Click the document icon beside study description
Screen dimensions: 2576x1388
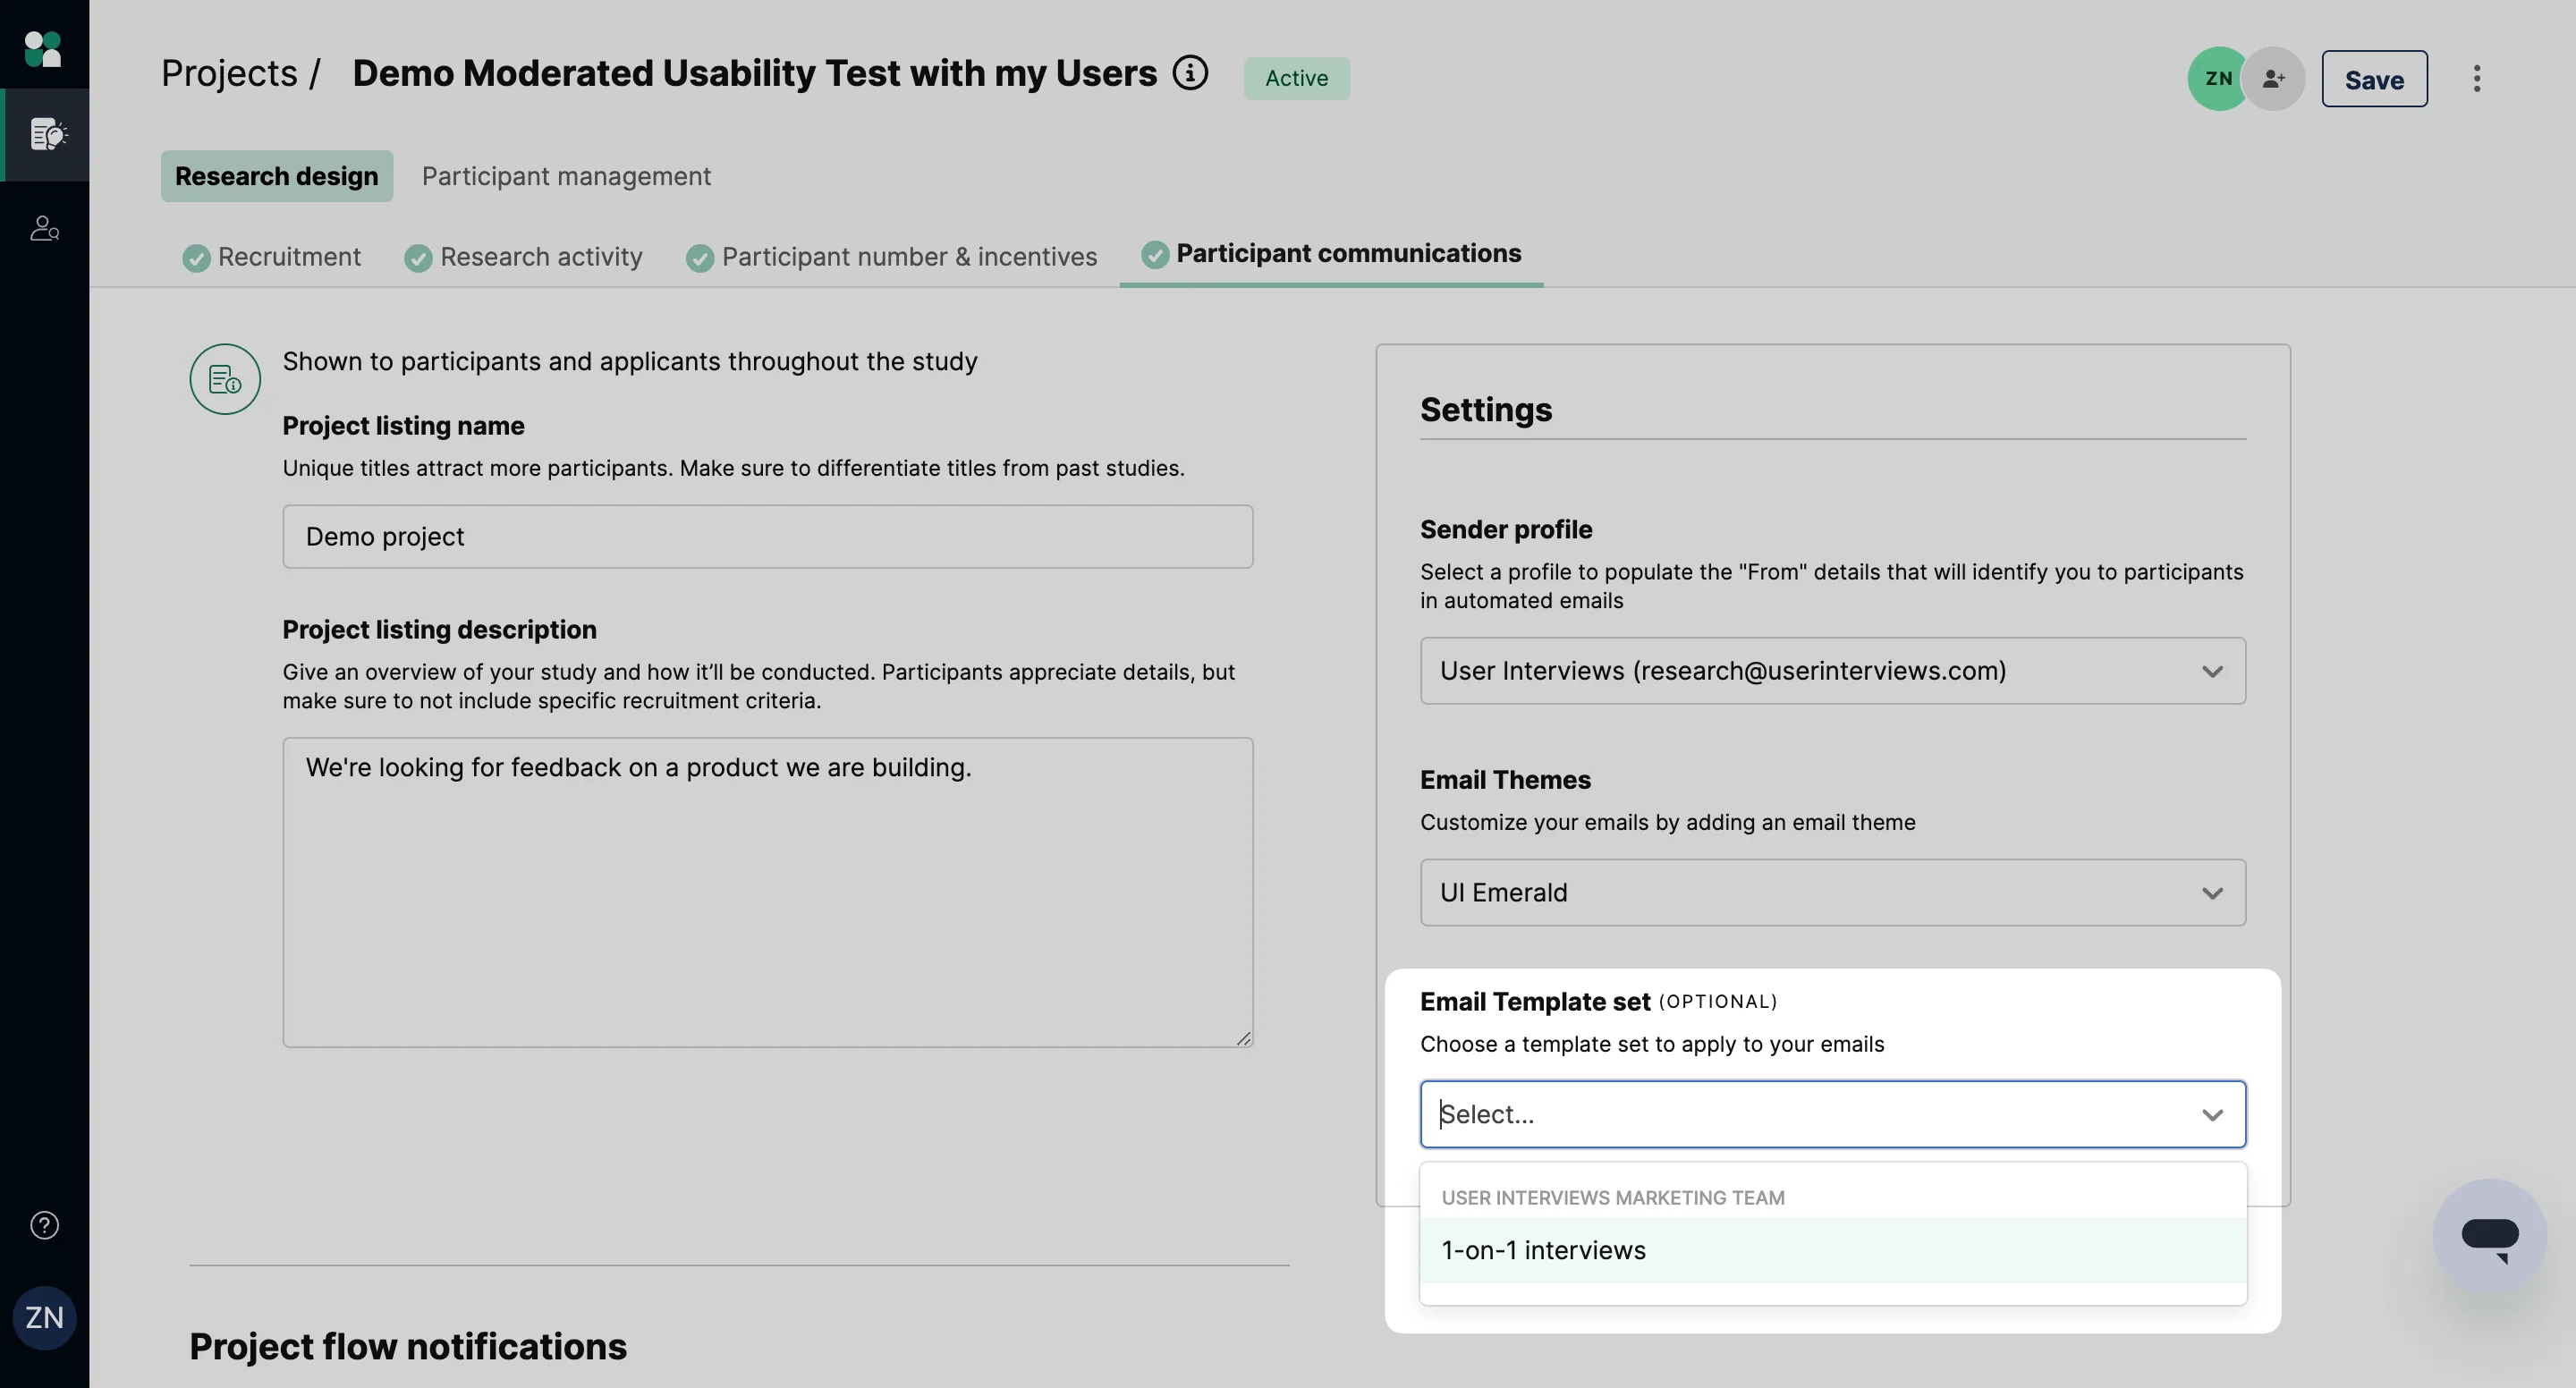pyautogui.click(x=224, y=379)
